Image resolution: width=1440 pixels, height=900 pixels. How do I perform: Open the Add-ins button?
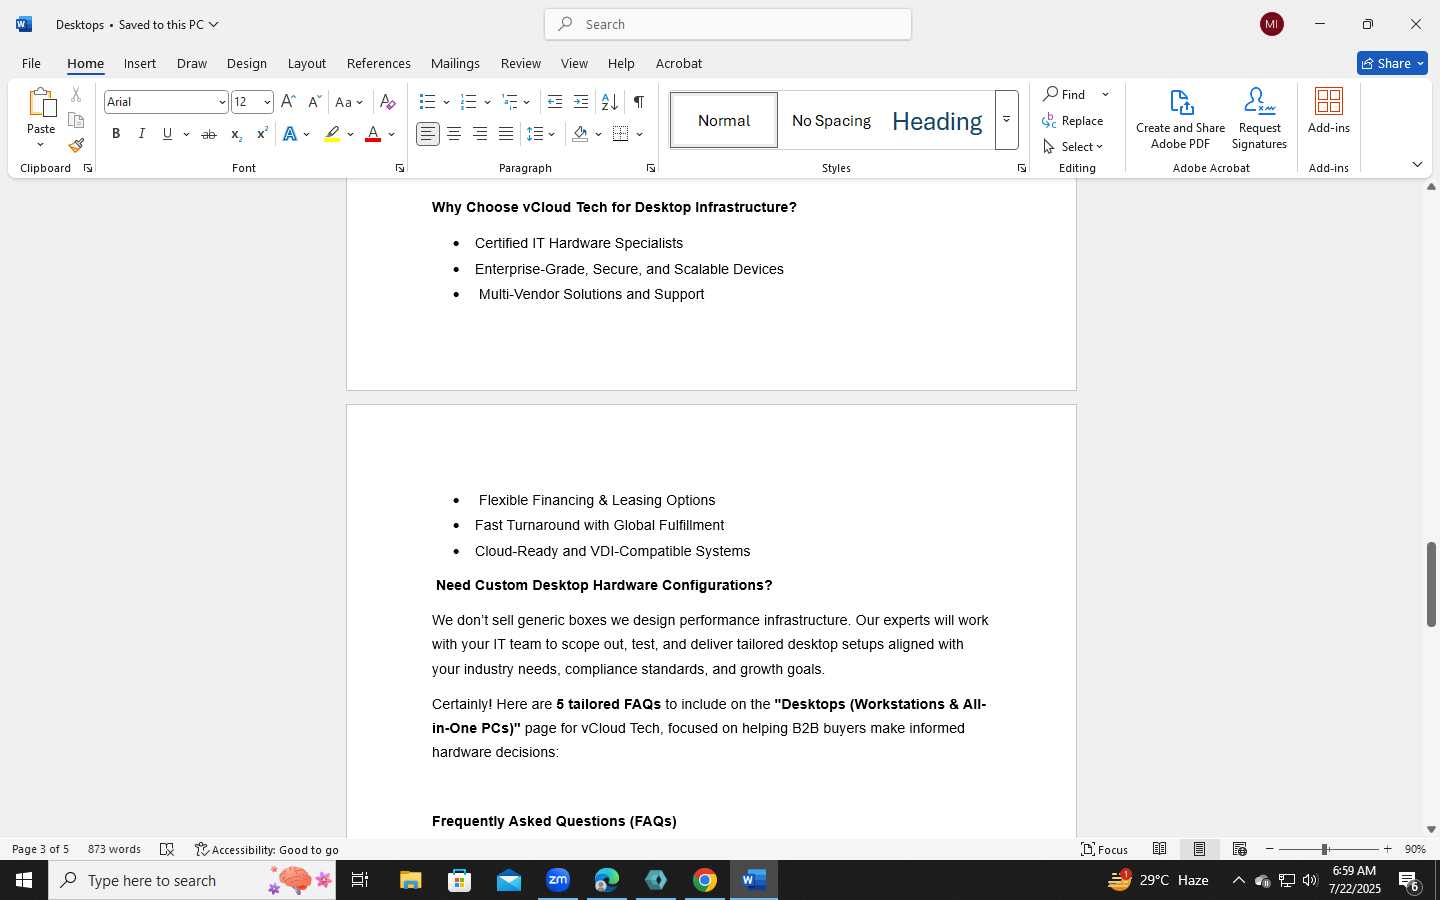1329,110
